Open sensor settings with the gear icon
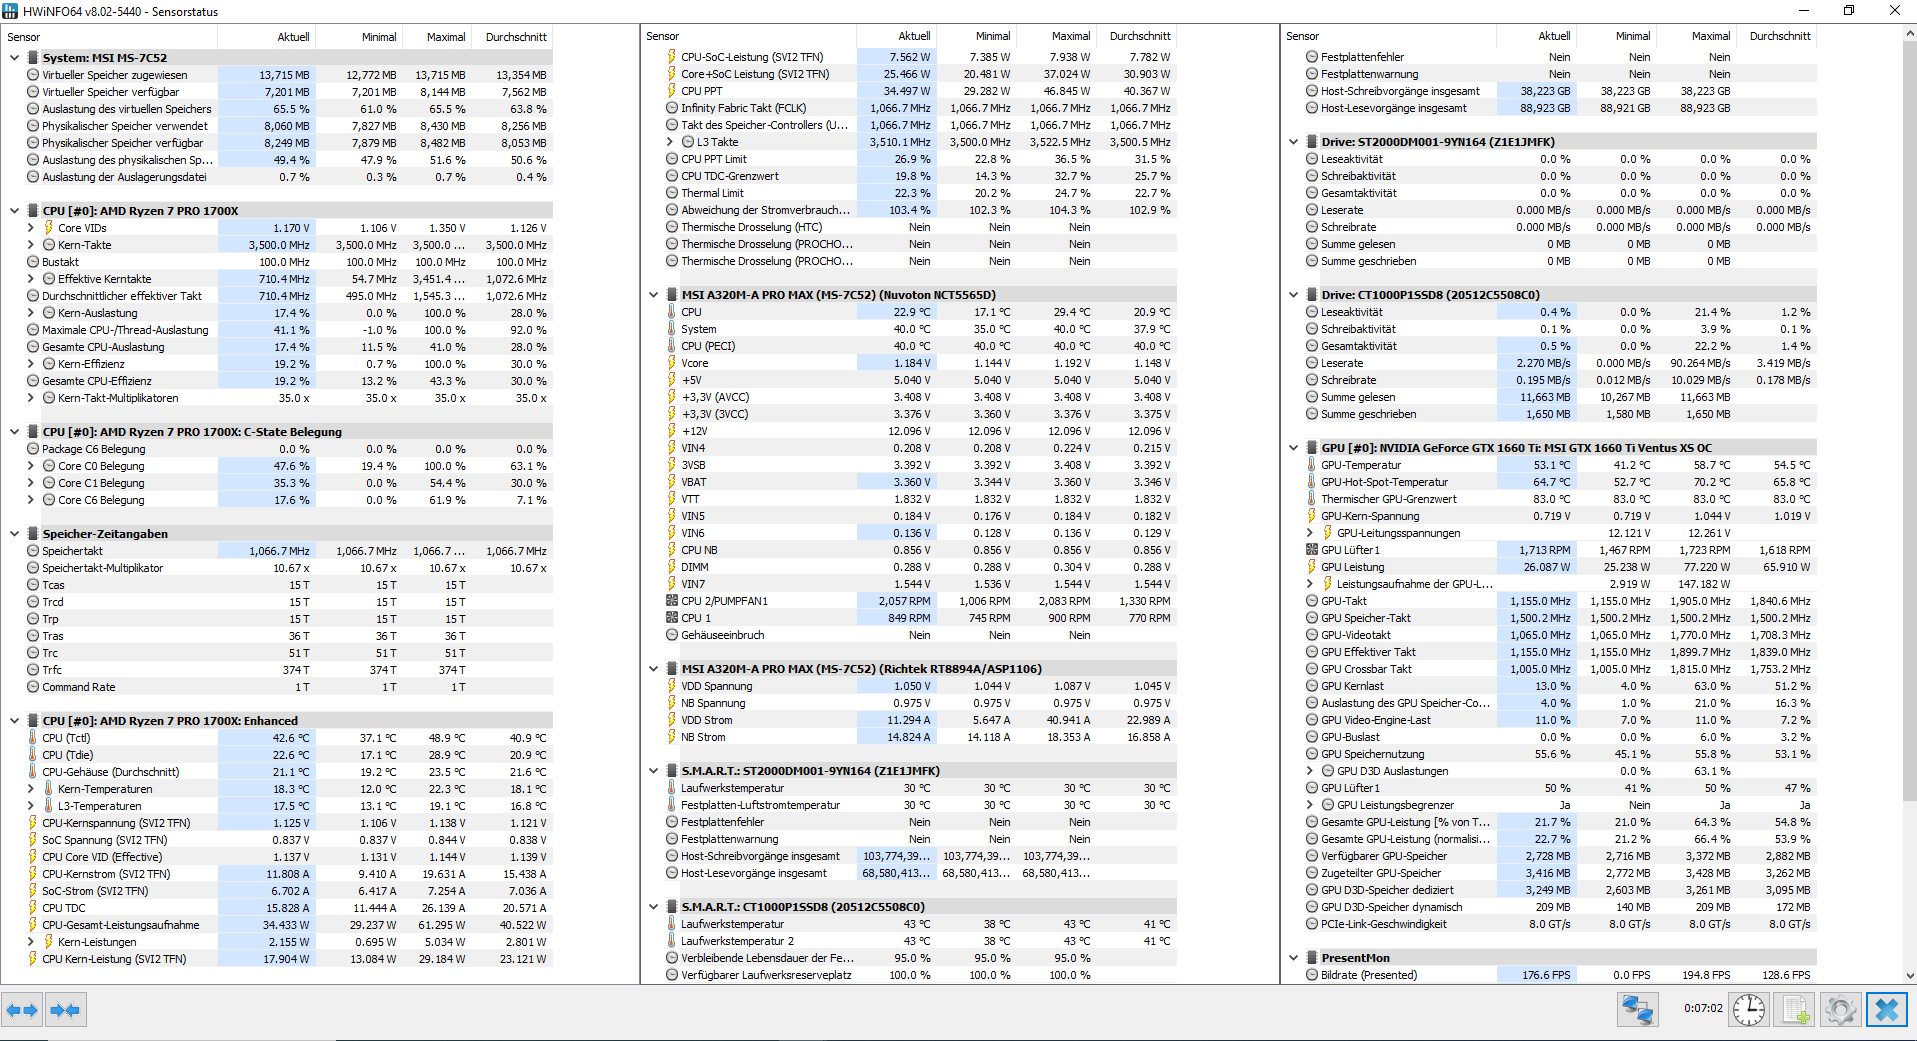This screenshot has height=1041, width=1917. [1840, 1010]
